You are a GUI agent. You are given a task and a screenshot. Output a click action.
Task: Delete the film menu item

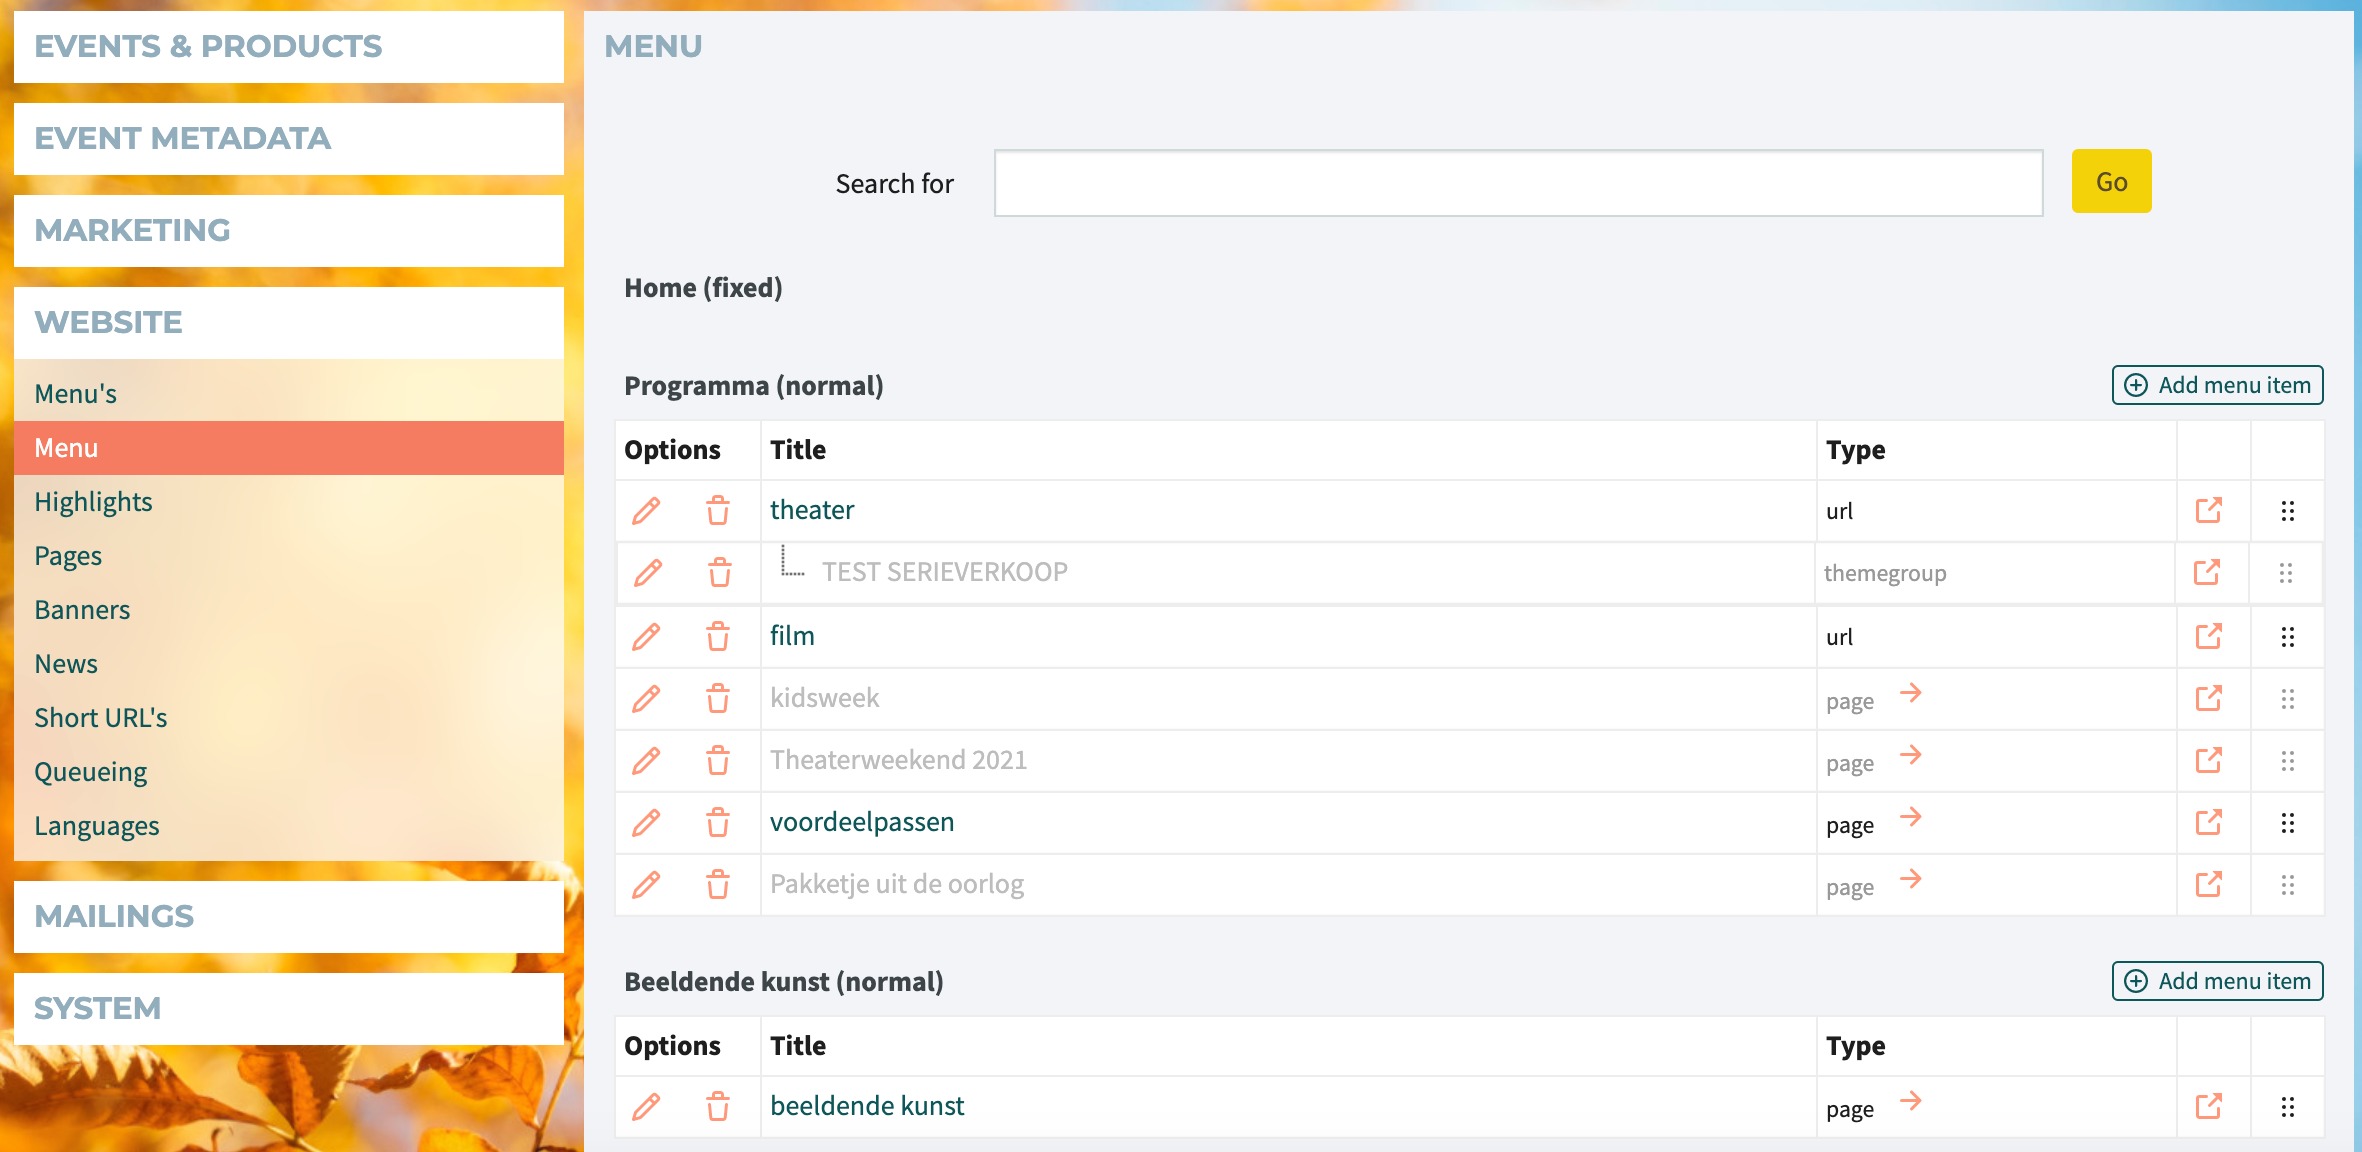pyautogui.click(x=718, y=637)
